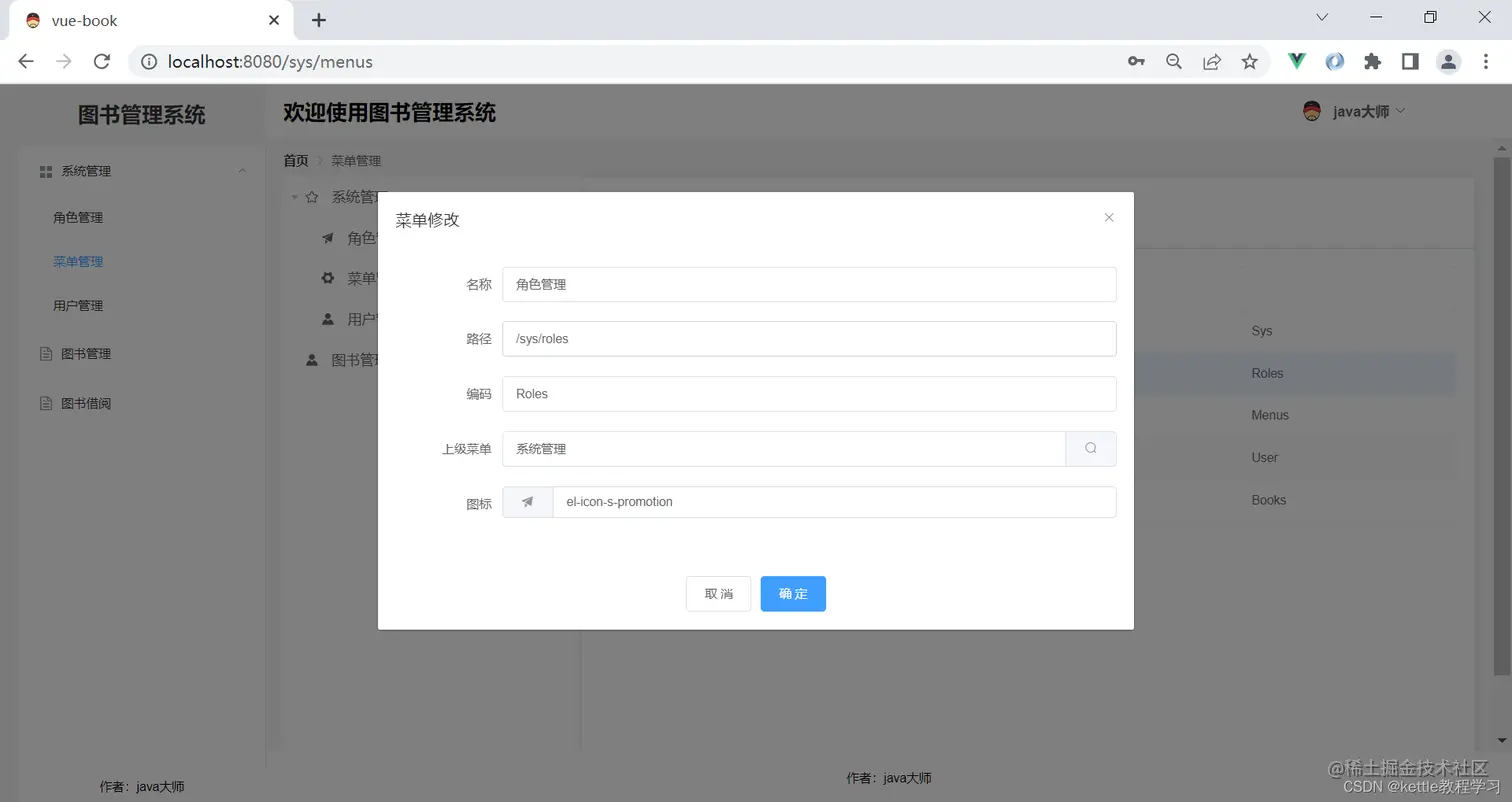Select 用户管理 in the sidebar menu
This screenshot has width=1512, height=802.
tap(77, 305)
